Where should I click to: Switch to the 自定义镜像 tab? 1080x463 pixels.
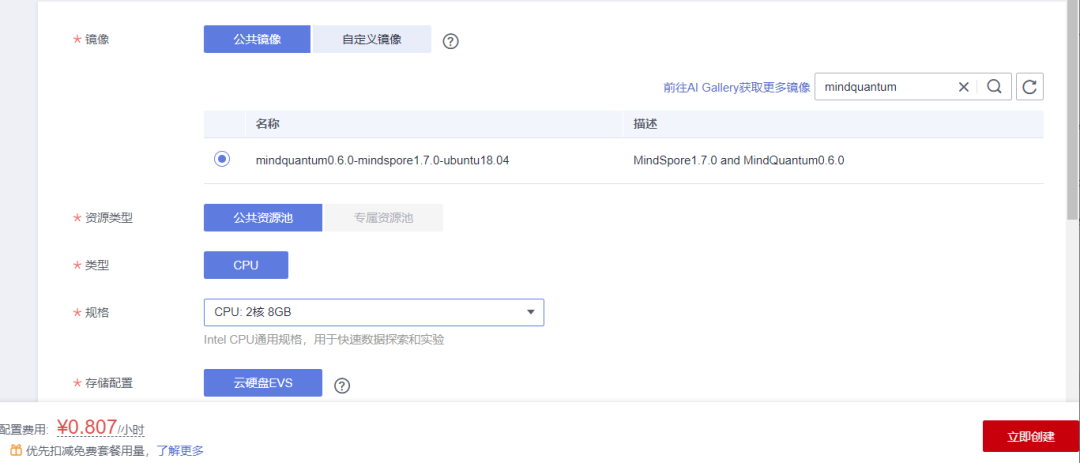pyautogui.click(x=371, y=39)
